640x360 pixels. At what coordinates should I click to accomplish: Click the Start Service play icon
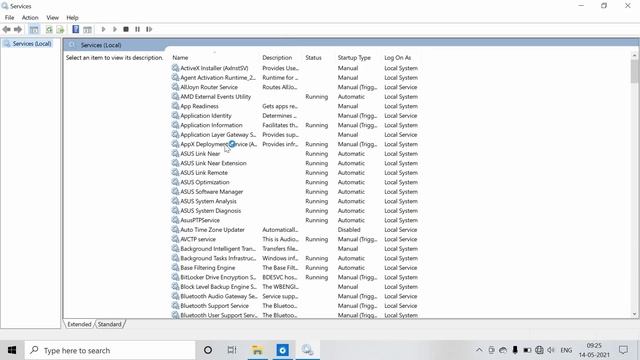click(x=103, y=29)
